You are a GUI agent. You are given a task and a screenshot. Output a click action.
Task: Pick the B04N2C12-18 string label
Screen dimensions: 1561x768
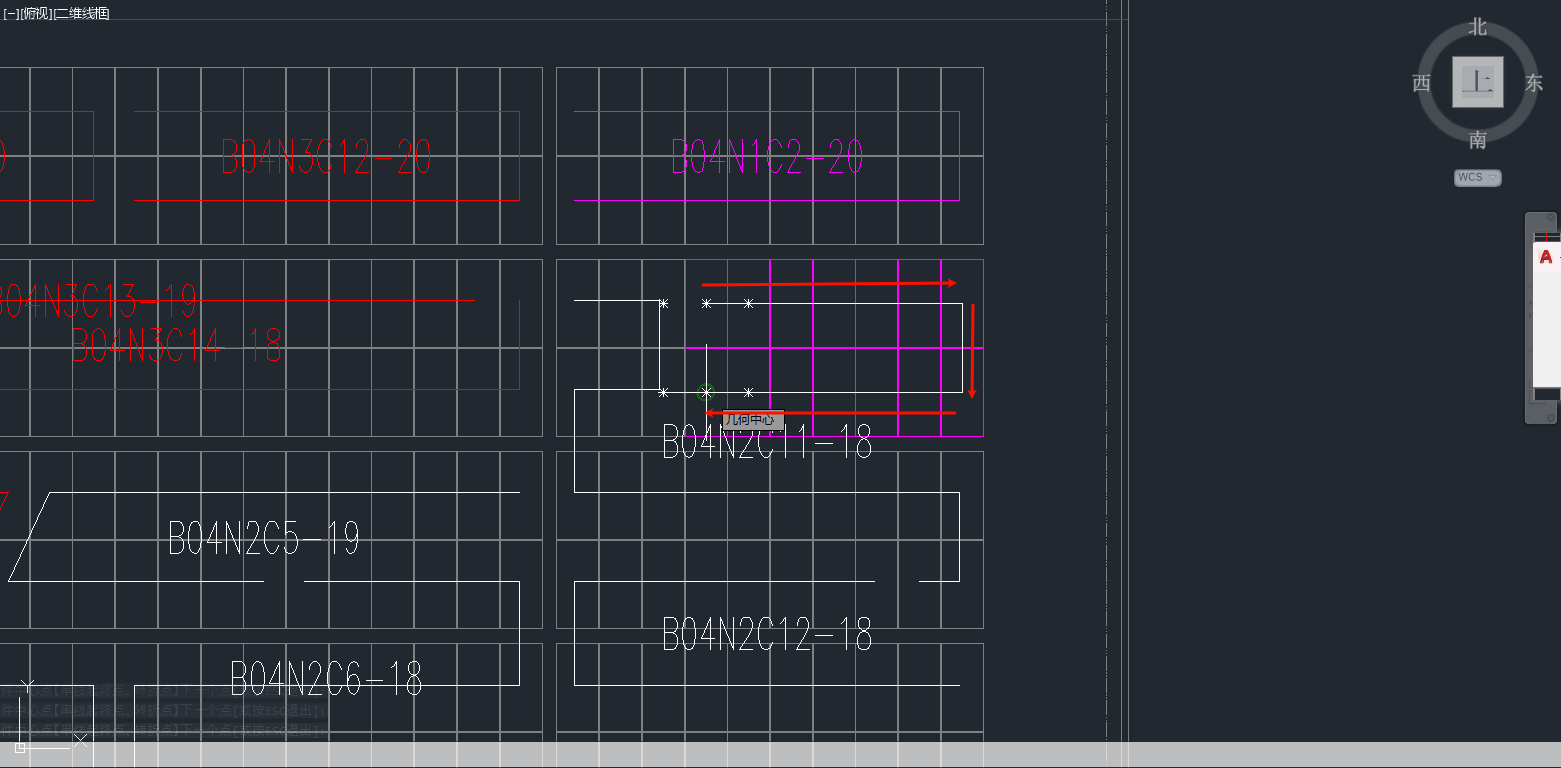click(767, 635)
